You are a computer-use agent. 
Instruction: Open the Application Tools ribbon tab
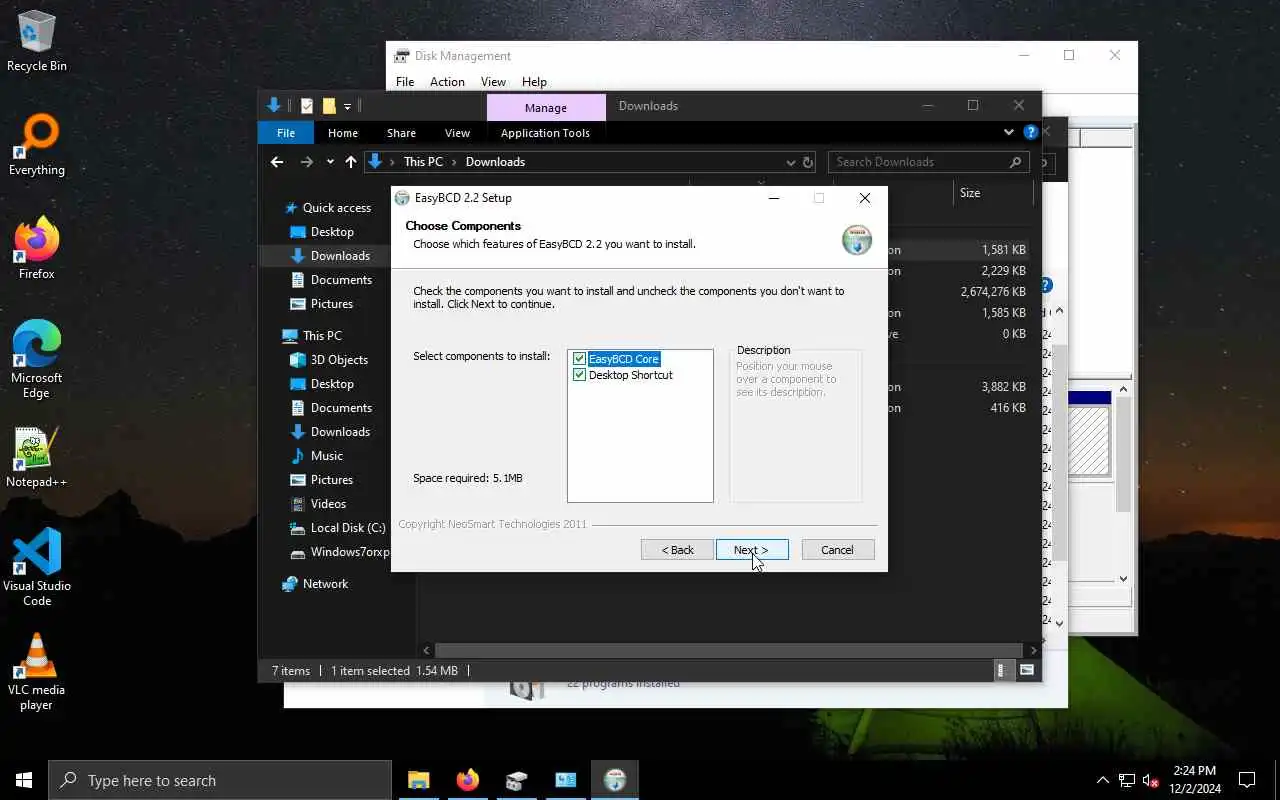(x=545, y=133)
